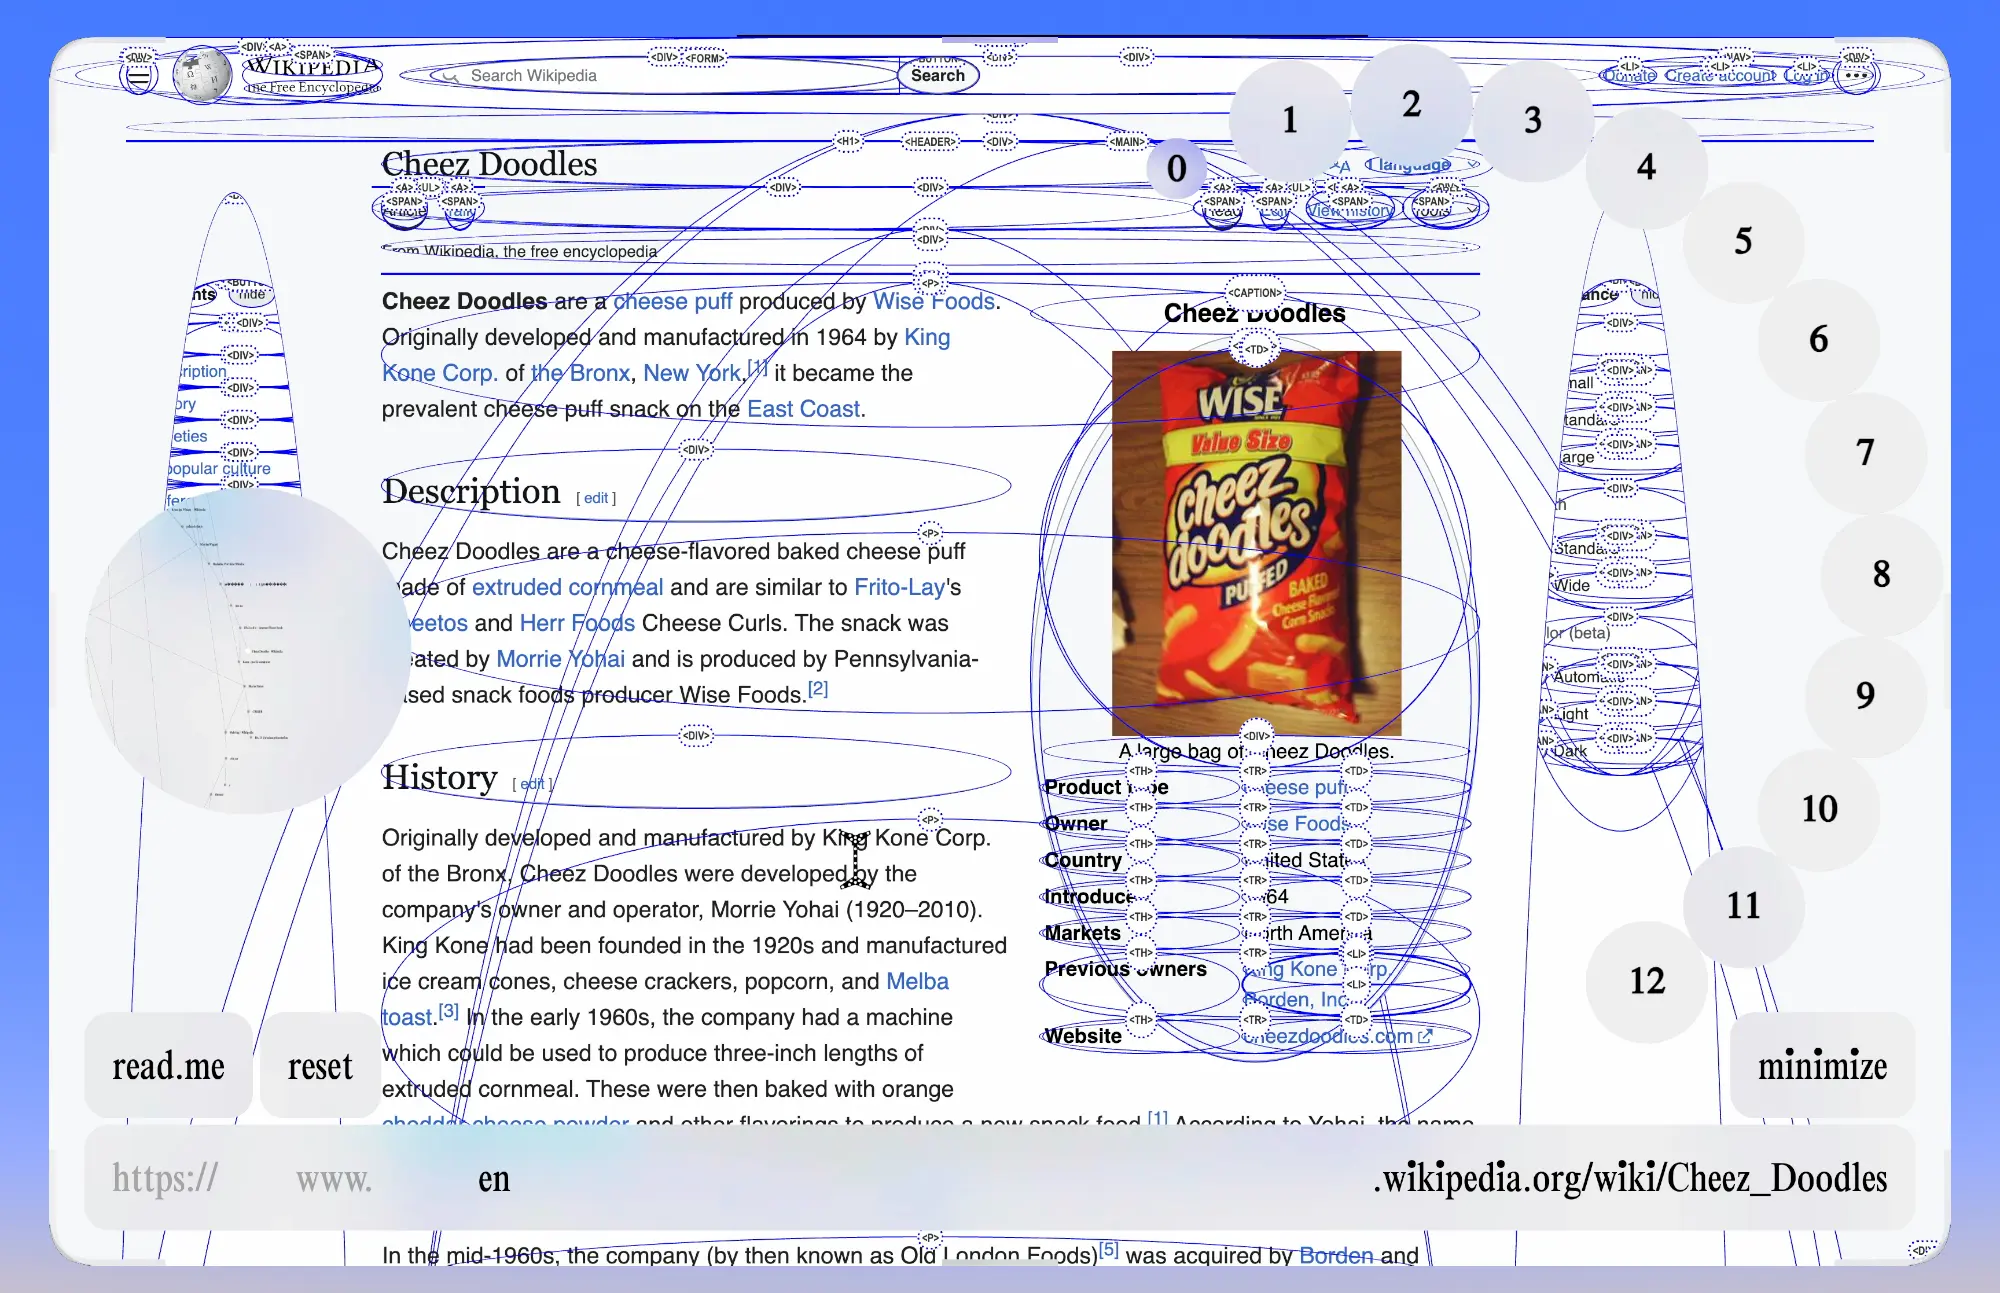2000x1293 pixels.
Task: Open the Tools dropdown menu
Action: (x=1434, y=211)
